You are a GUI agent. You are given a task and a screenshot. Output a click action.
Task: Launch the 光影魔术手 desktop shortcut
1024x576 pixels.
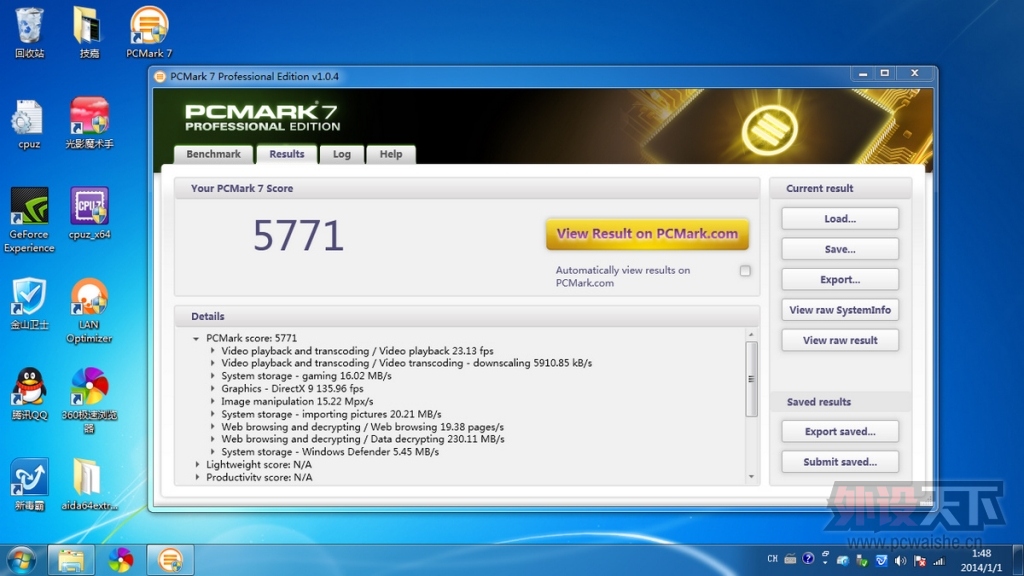89,124
